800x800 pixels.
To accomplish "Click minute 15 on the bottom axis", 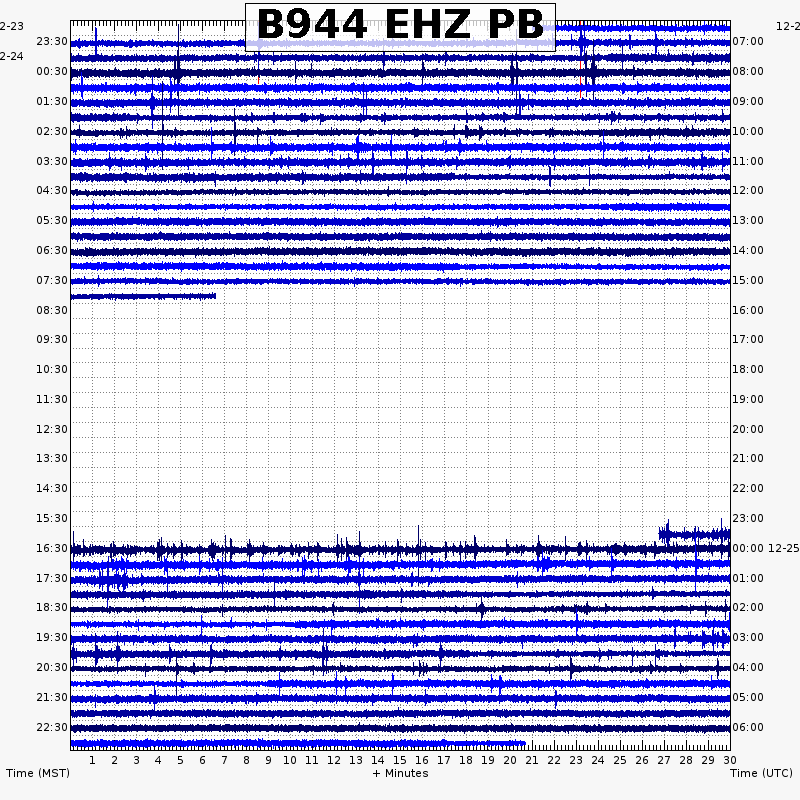I will (400, 760).
